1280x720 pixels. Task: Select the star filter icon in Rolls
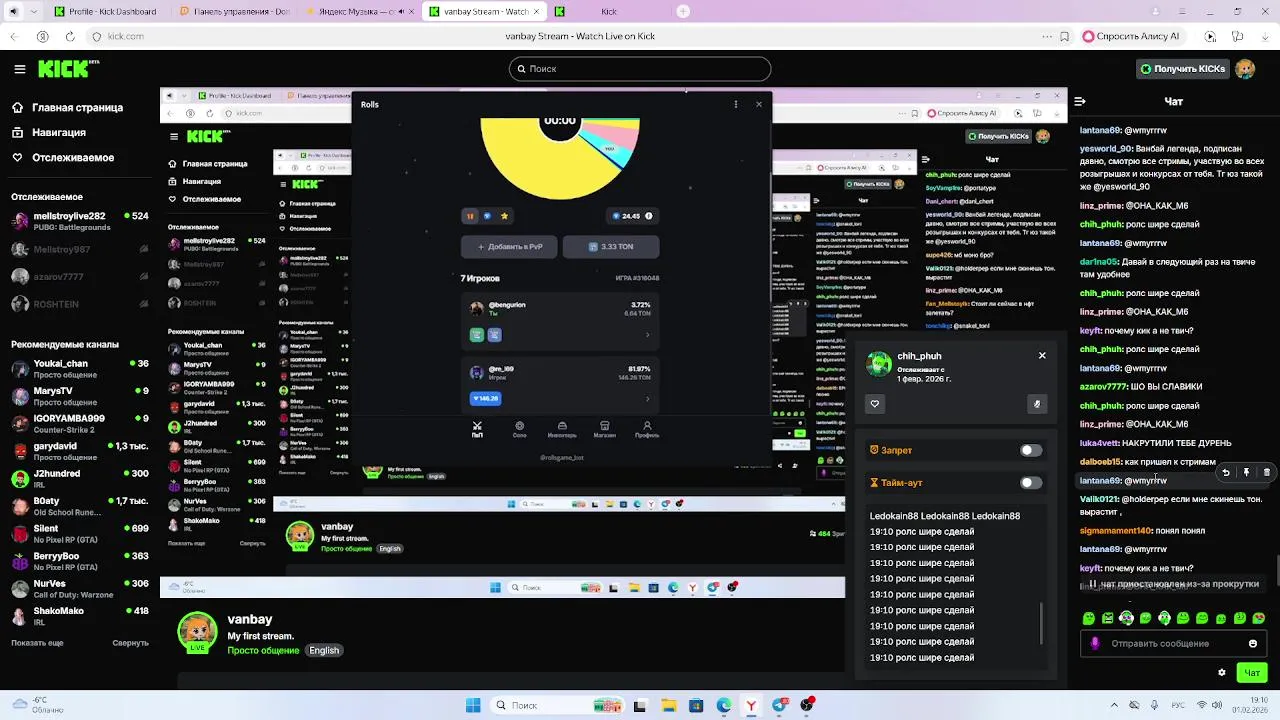[504, 216]
